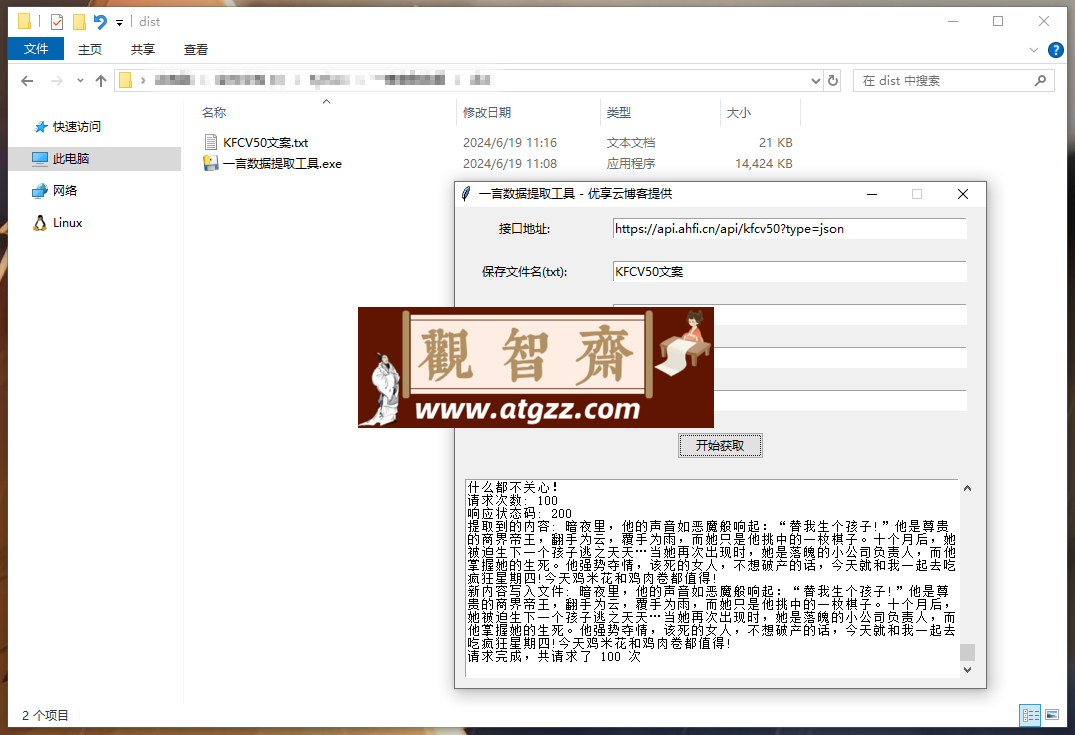Click the 2024/6/19 11:08 date cell
The width and height of the screenshot is (1075, 735).
(509, 164)
